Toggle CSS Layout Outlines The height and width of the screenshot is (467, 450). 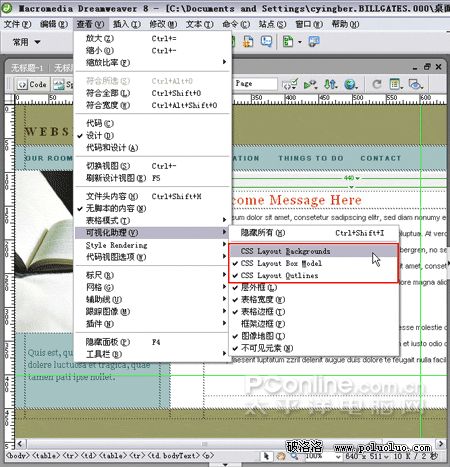coord(314,275)
